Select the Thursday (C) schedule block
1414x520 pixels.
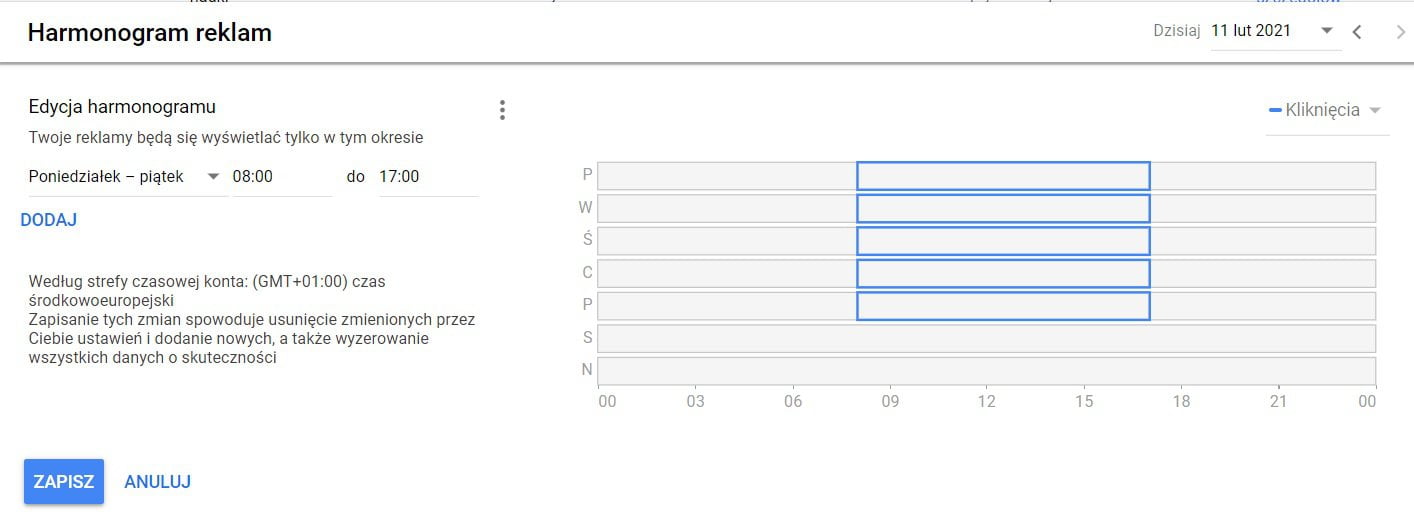click(1003, 273)
